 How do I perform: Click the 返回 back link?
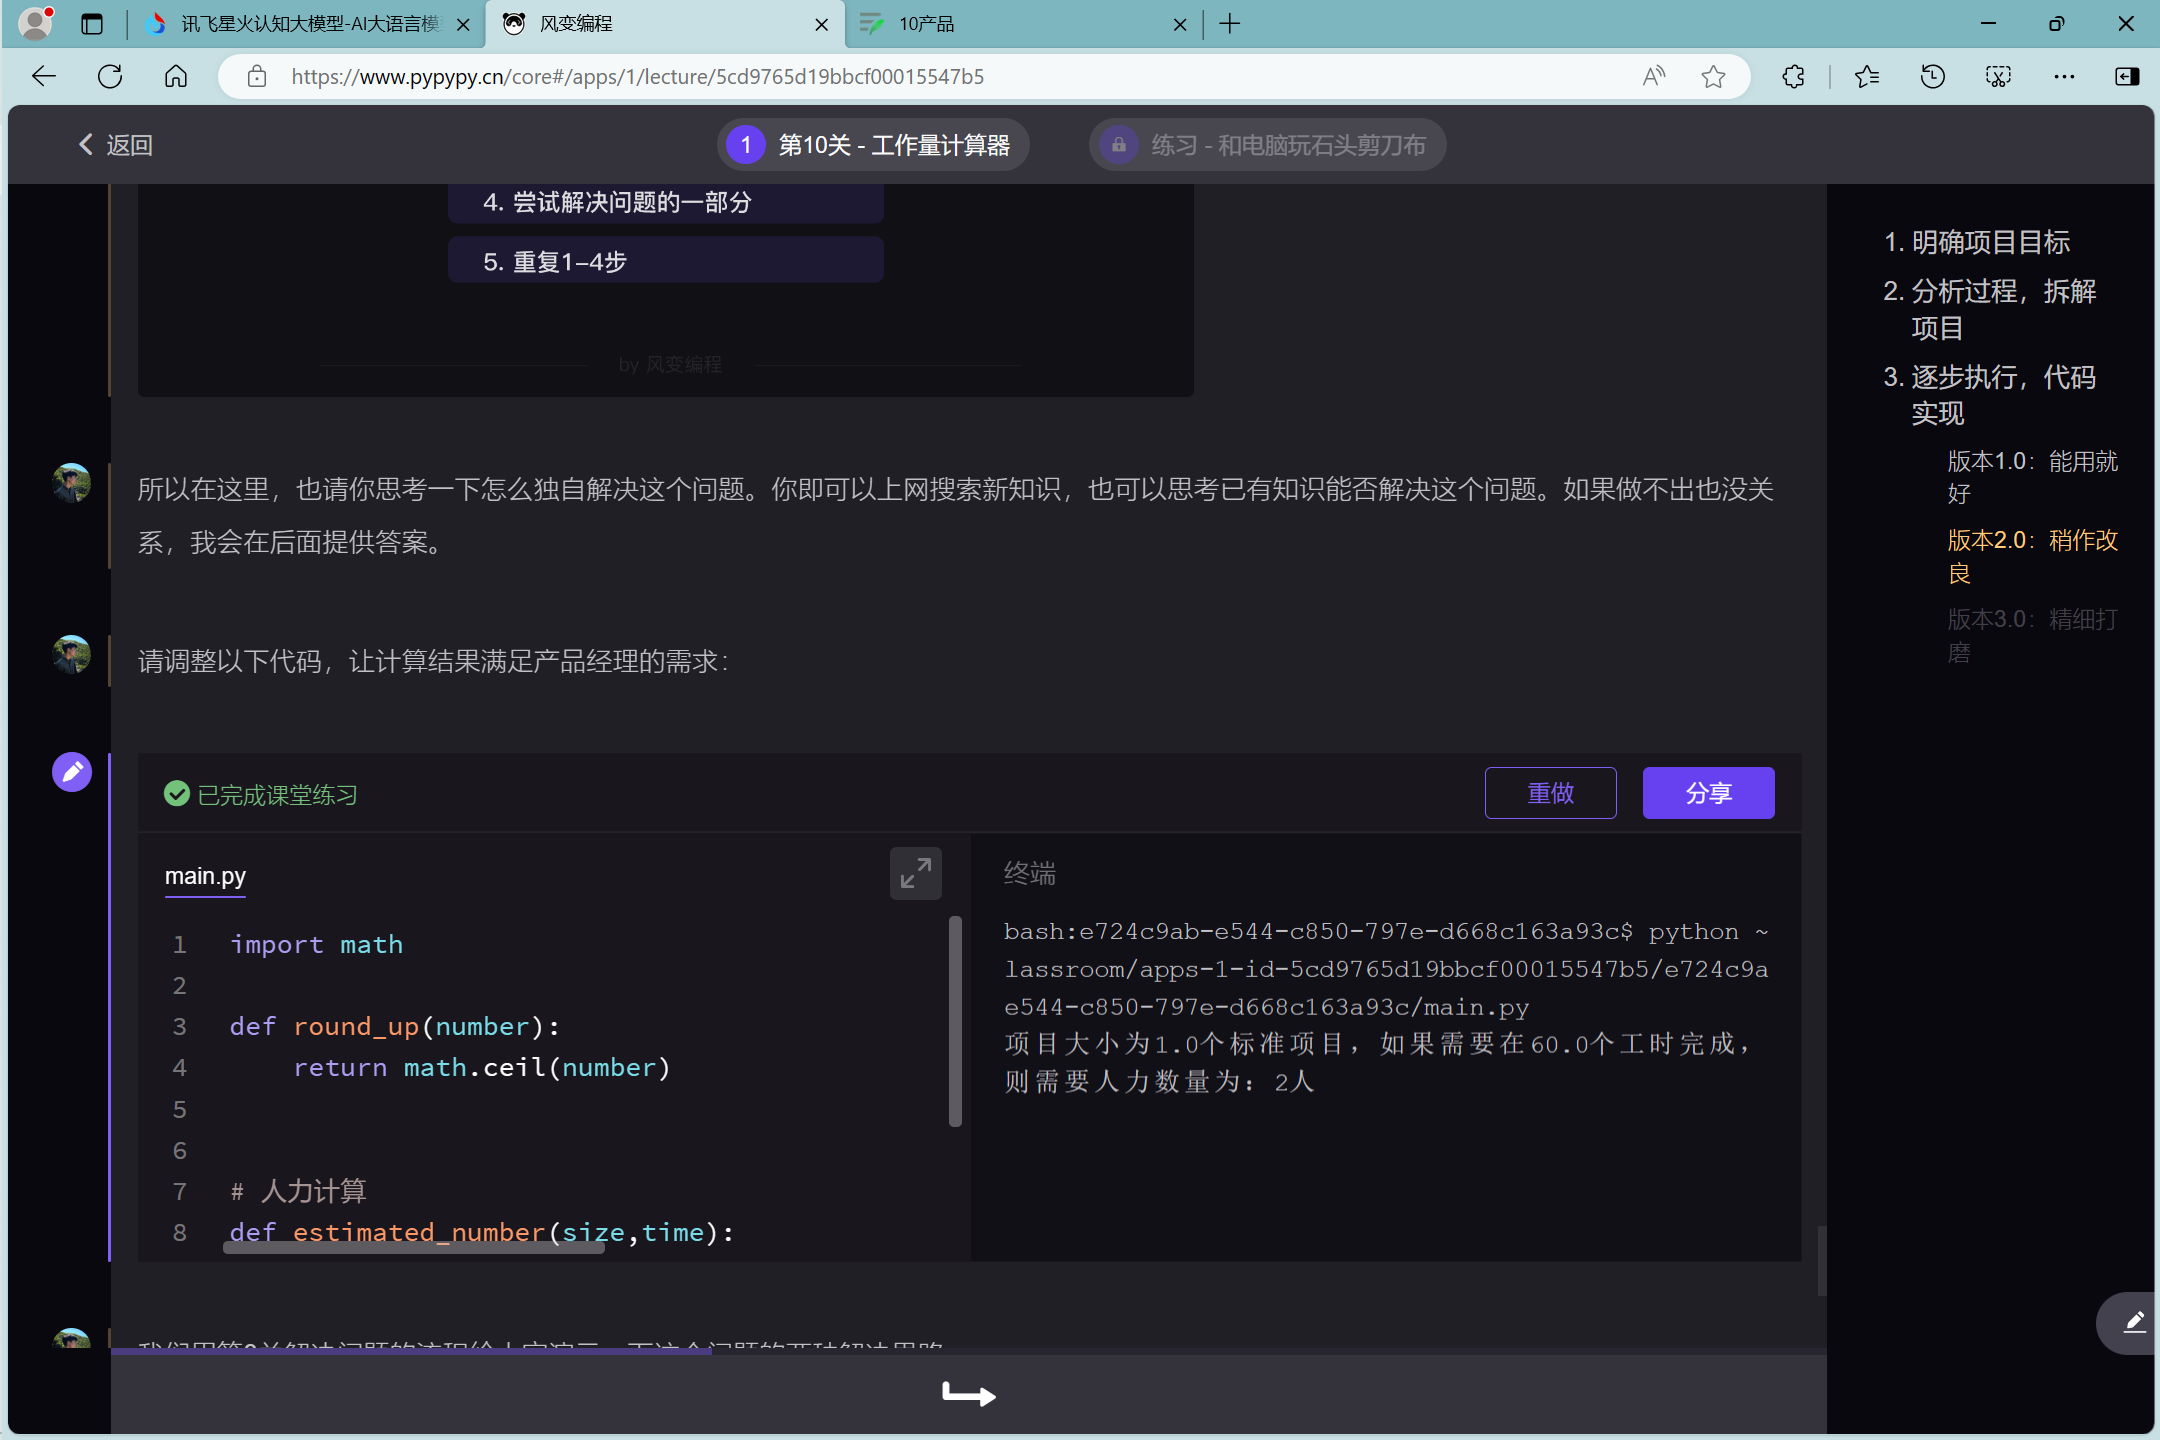[x=116, y=145]
